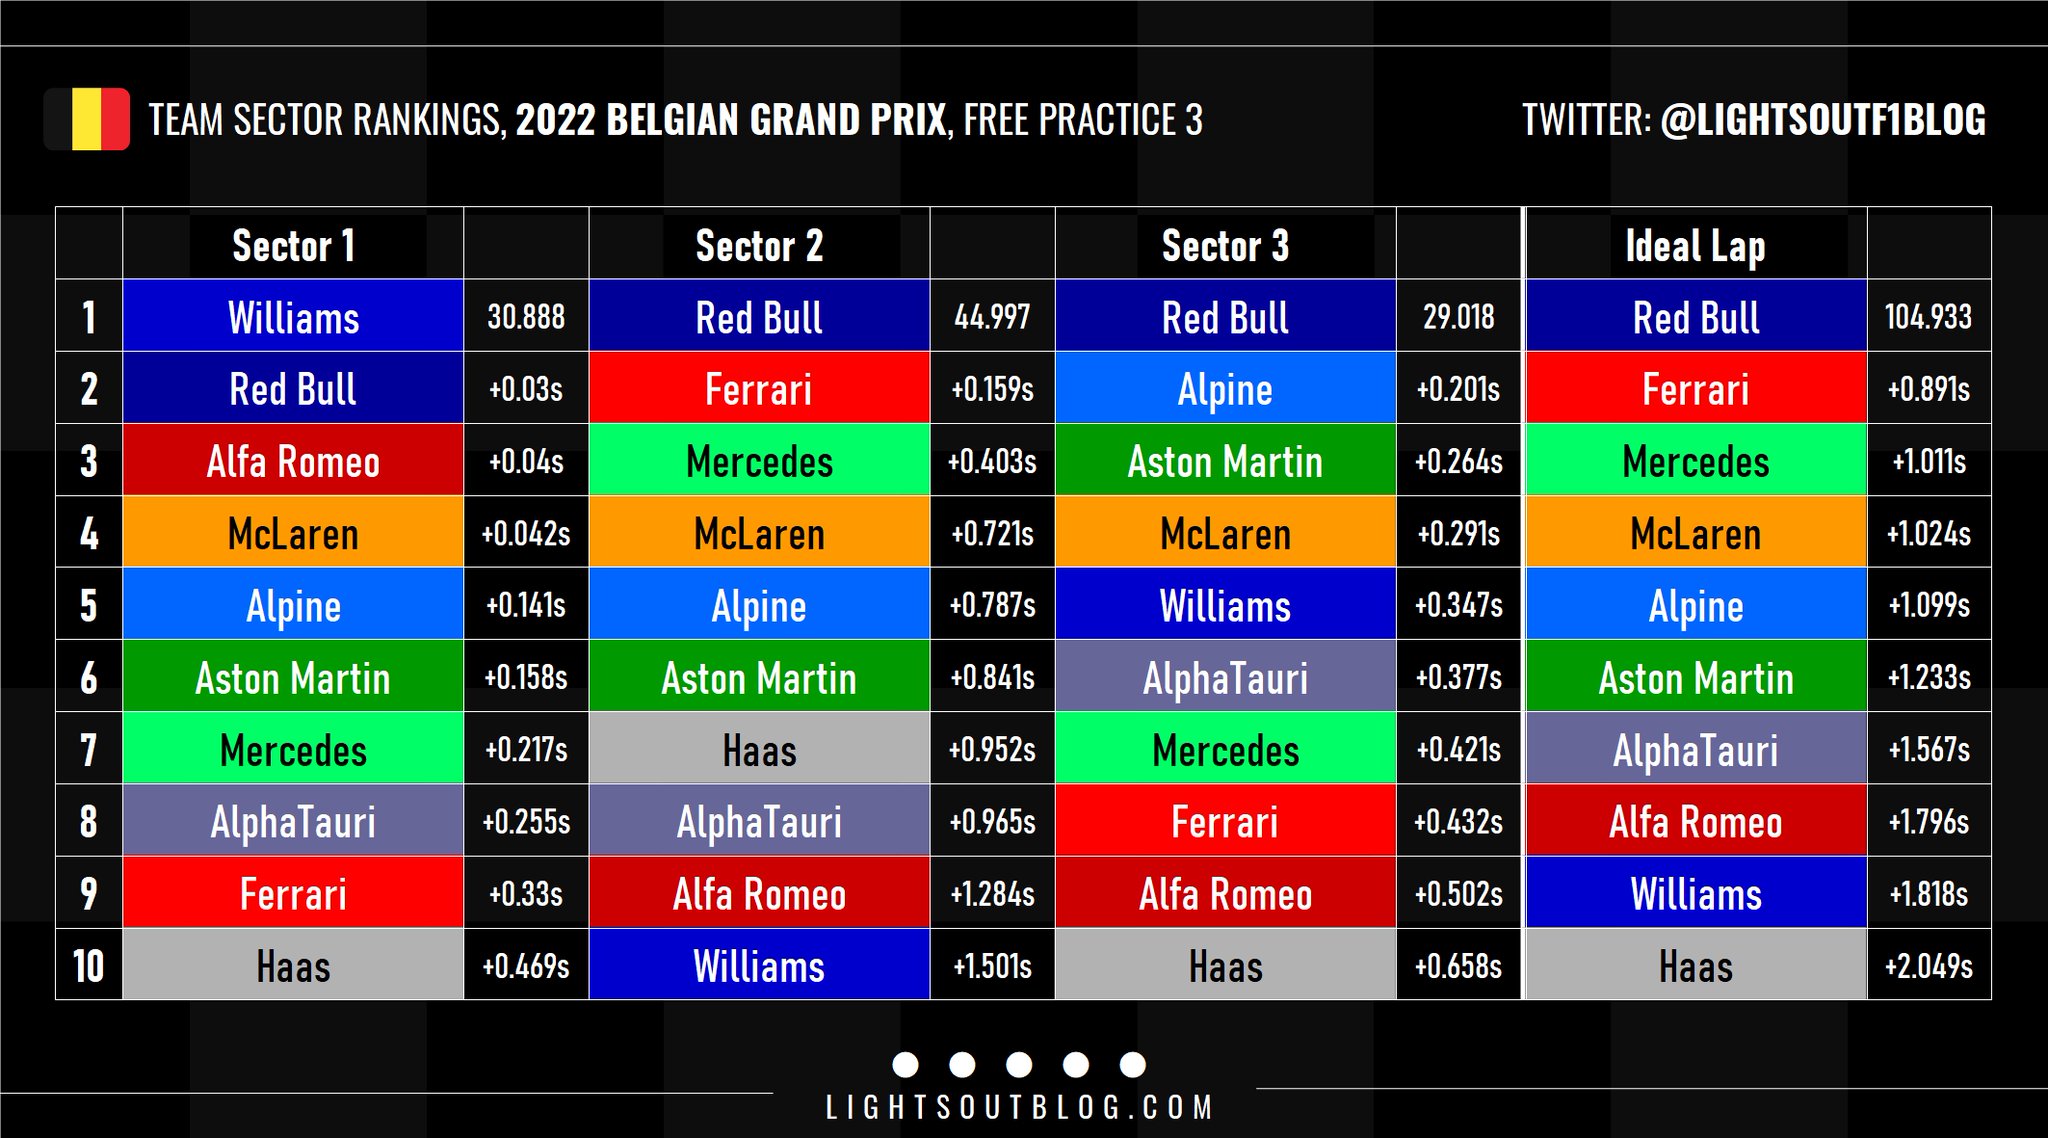
Task: Click the 104.933 ideal lap time
Action: coord(1928,317)
